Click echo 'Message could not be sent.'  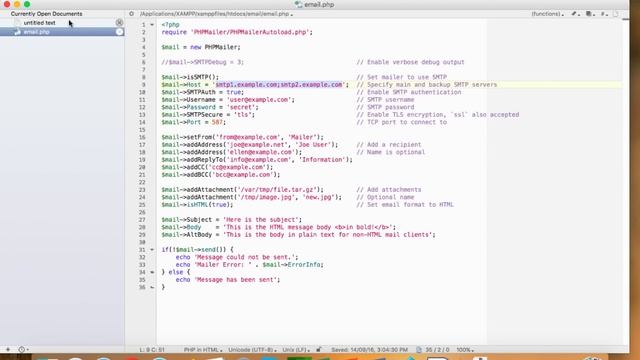pyautogui.click(x=237, y=258)
